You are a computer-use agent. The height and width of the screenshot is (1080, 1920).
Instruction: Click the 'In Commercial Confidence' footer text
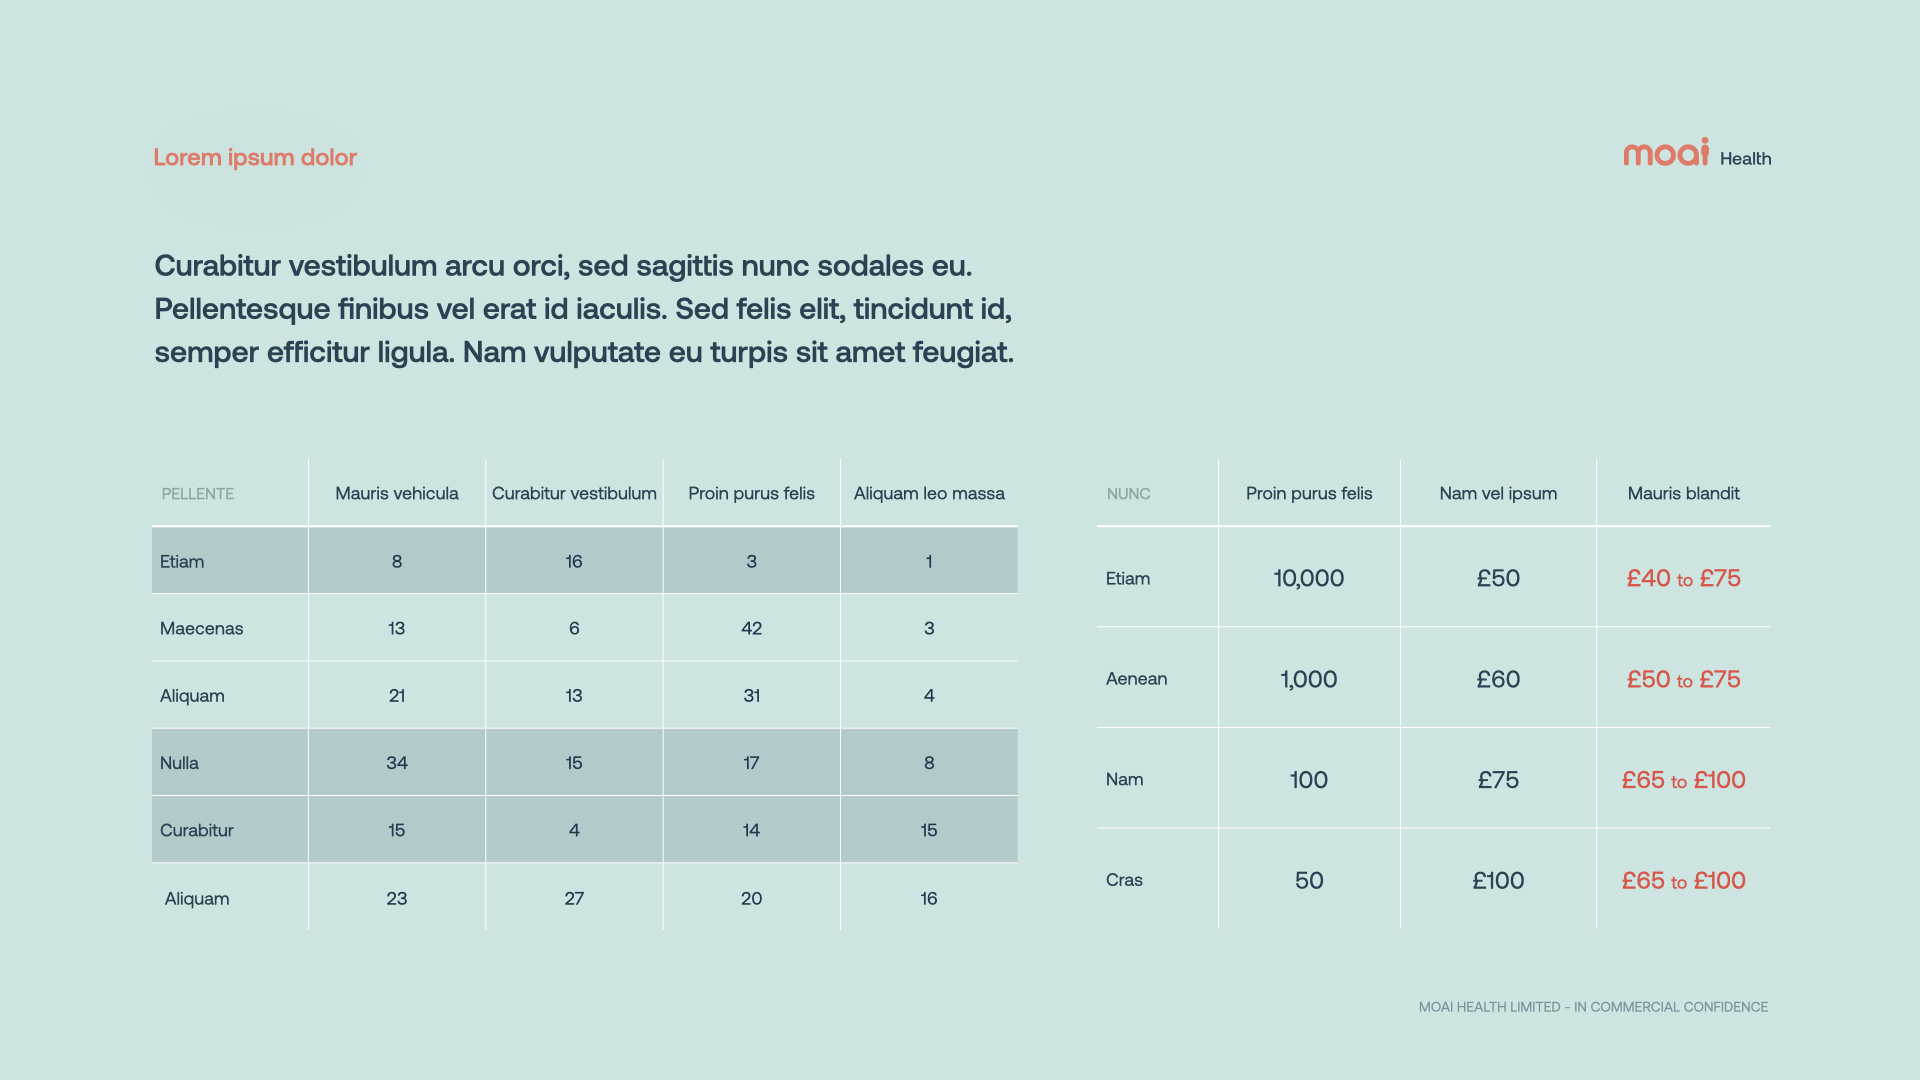click(1593, 1007)
